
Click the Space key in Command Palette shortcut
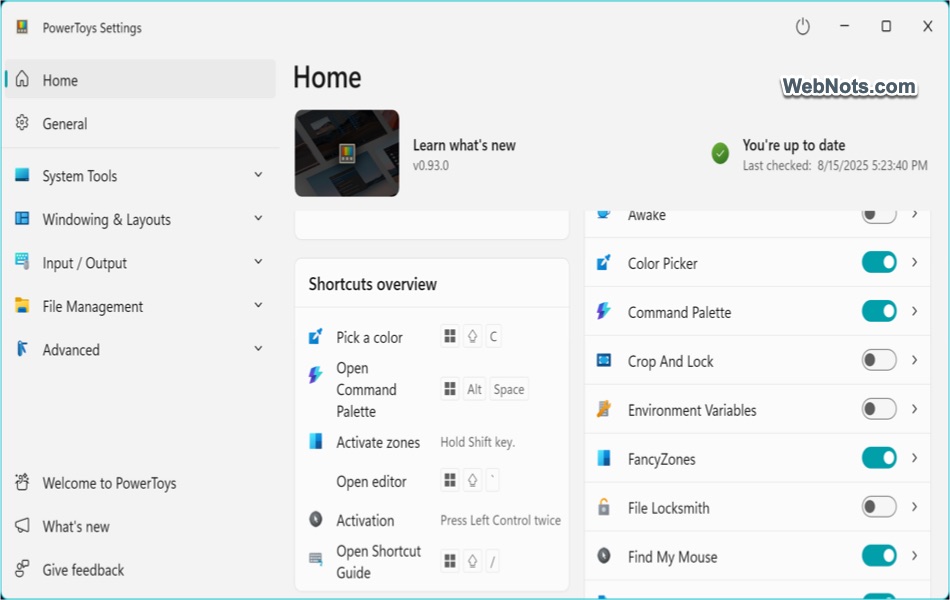tap(509, 389)
